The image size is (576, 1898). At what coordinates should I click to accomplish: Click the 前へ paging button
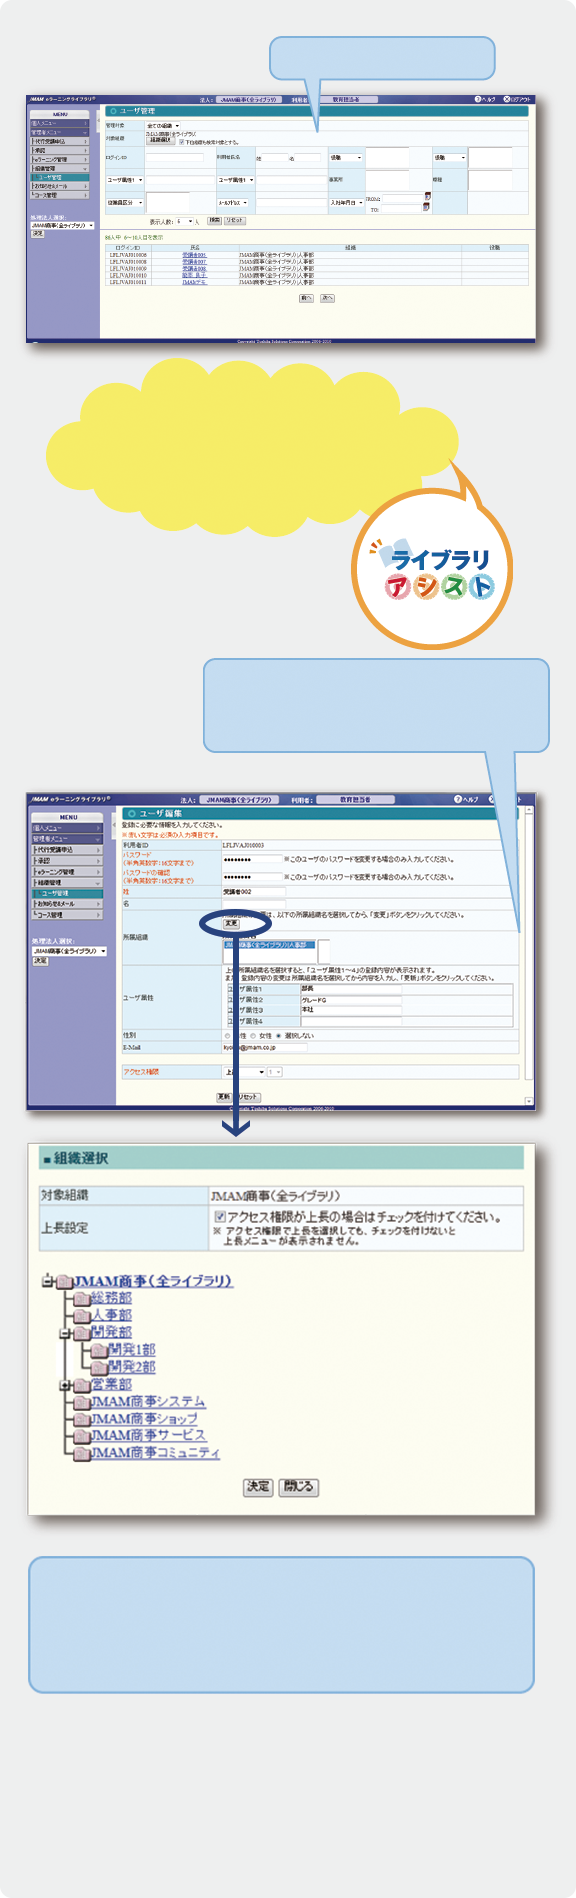(306, 298)
